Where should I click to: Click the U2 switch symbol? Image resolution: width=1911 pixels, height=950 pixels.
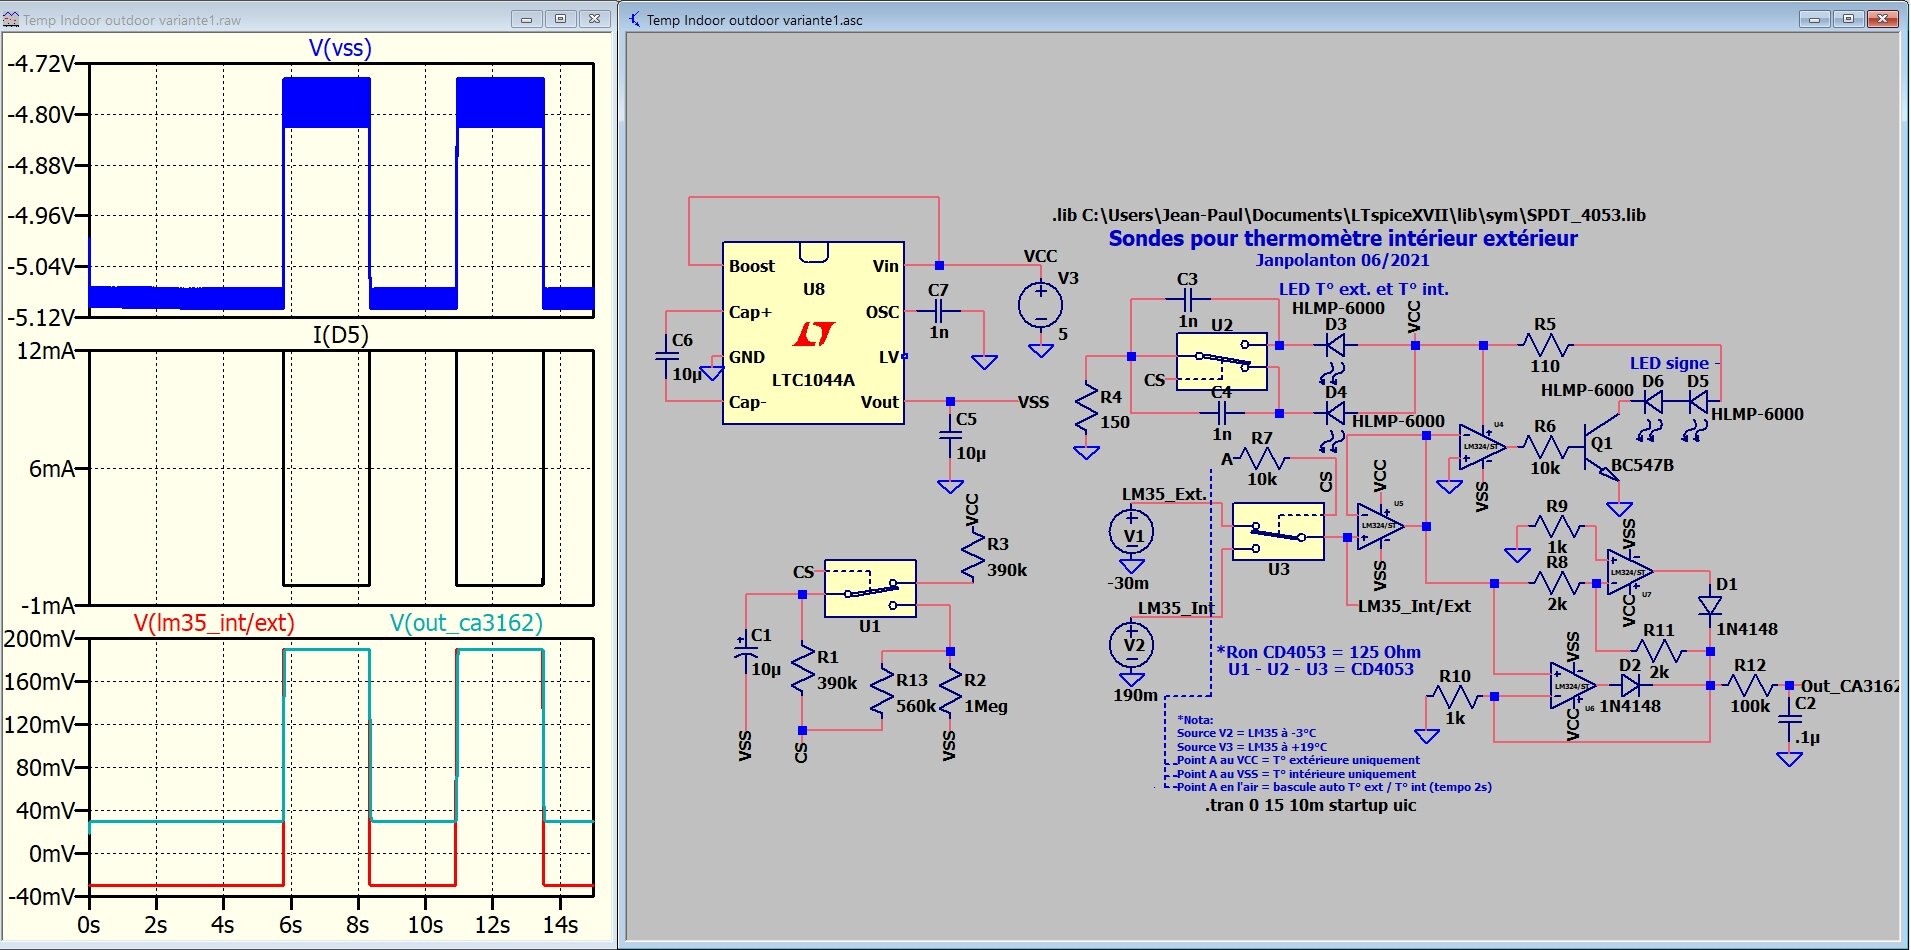coord(1222,361)
